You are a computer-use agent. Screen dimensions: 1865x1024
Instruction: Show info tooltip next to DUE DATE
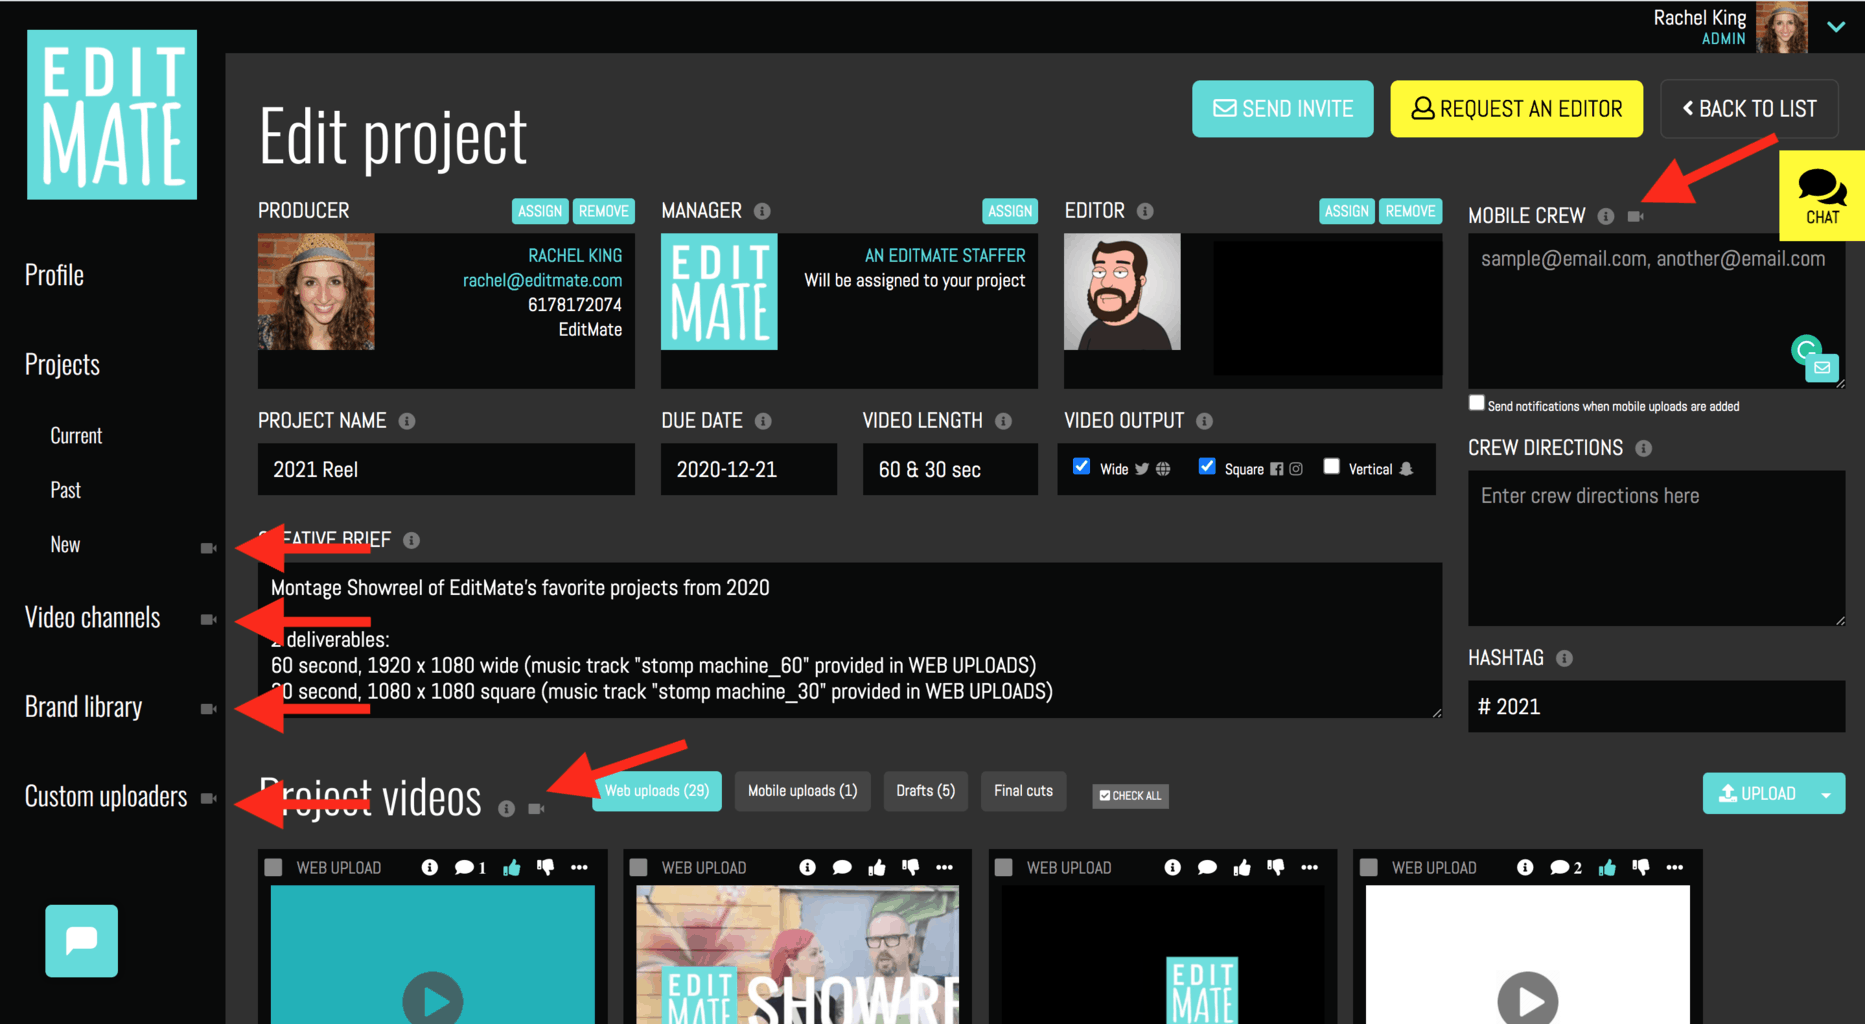tap(763, 421)
